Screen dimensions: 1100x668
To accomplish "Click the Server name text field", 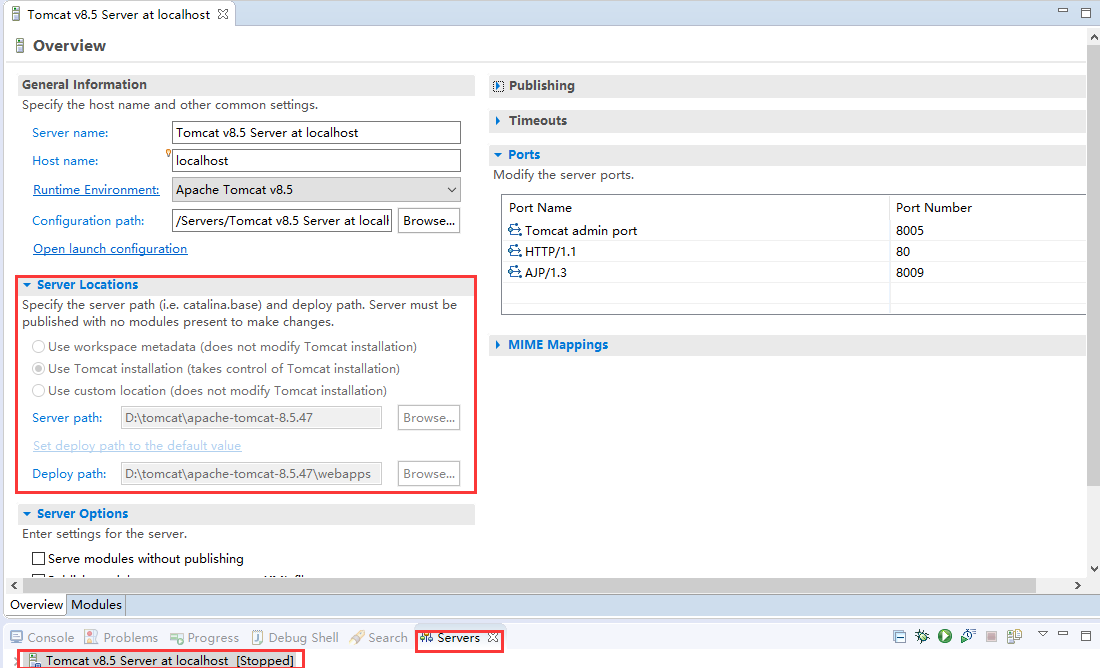I will pos(315,133).
